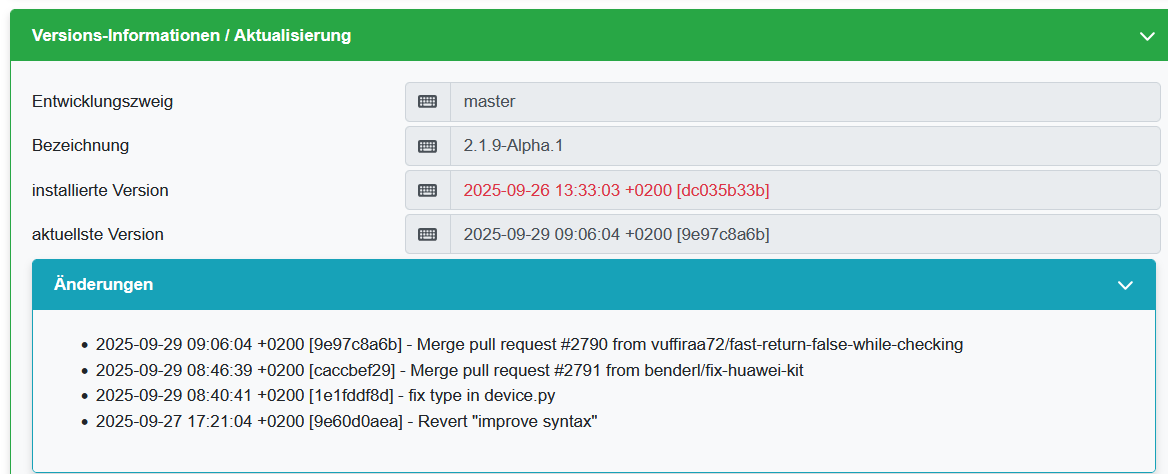Click keyboard icon for aktuellste Version
1168x474 pixels.
(x=428, y=234)
